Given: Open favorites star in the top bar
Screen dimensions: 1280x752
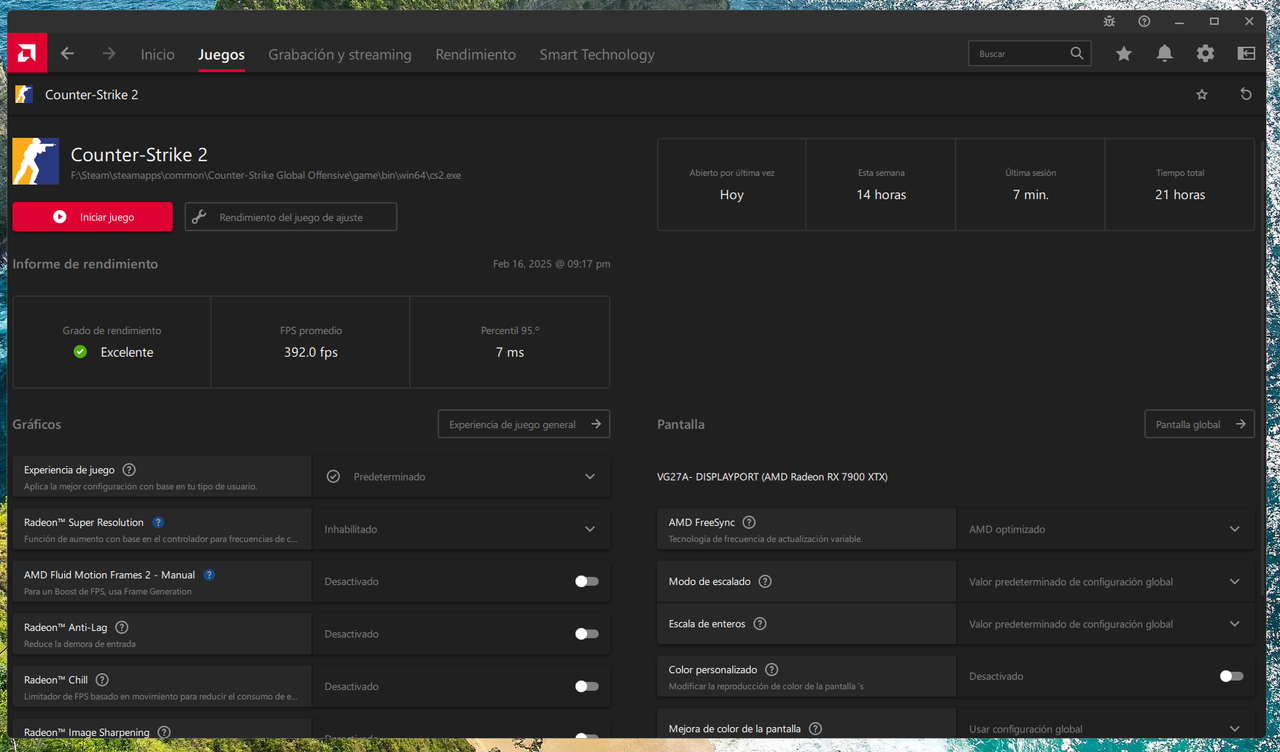Looking at the screenshot, I should [1124, 54].
